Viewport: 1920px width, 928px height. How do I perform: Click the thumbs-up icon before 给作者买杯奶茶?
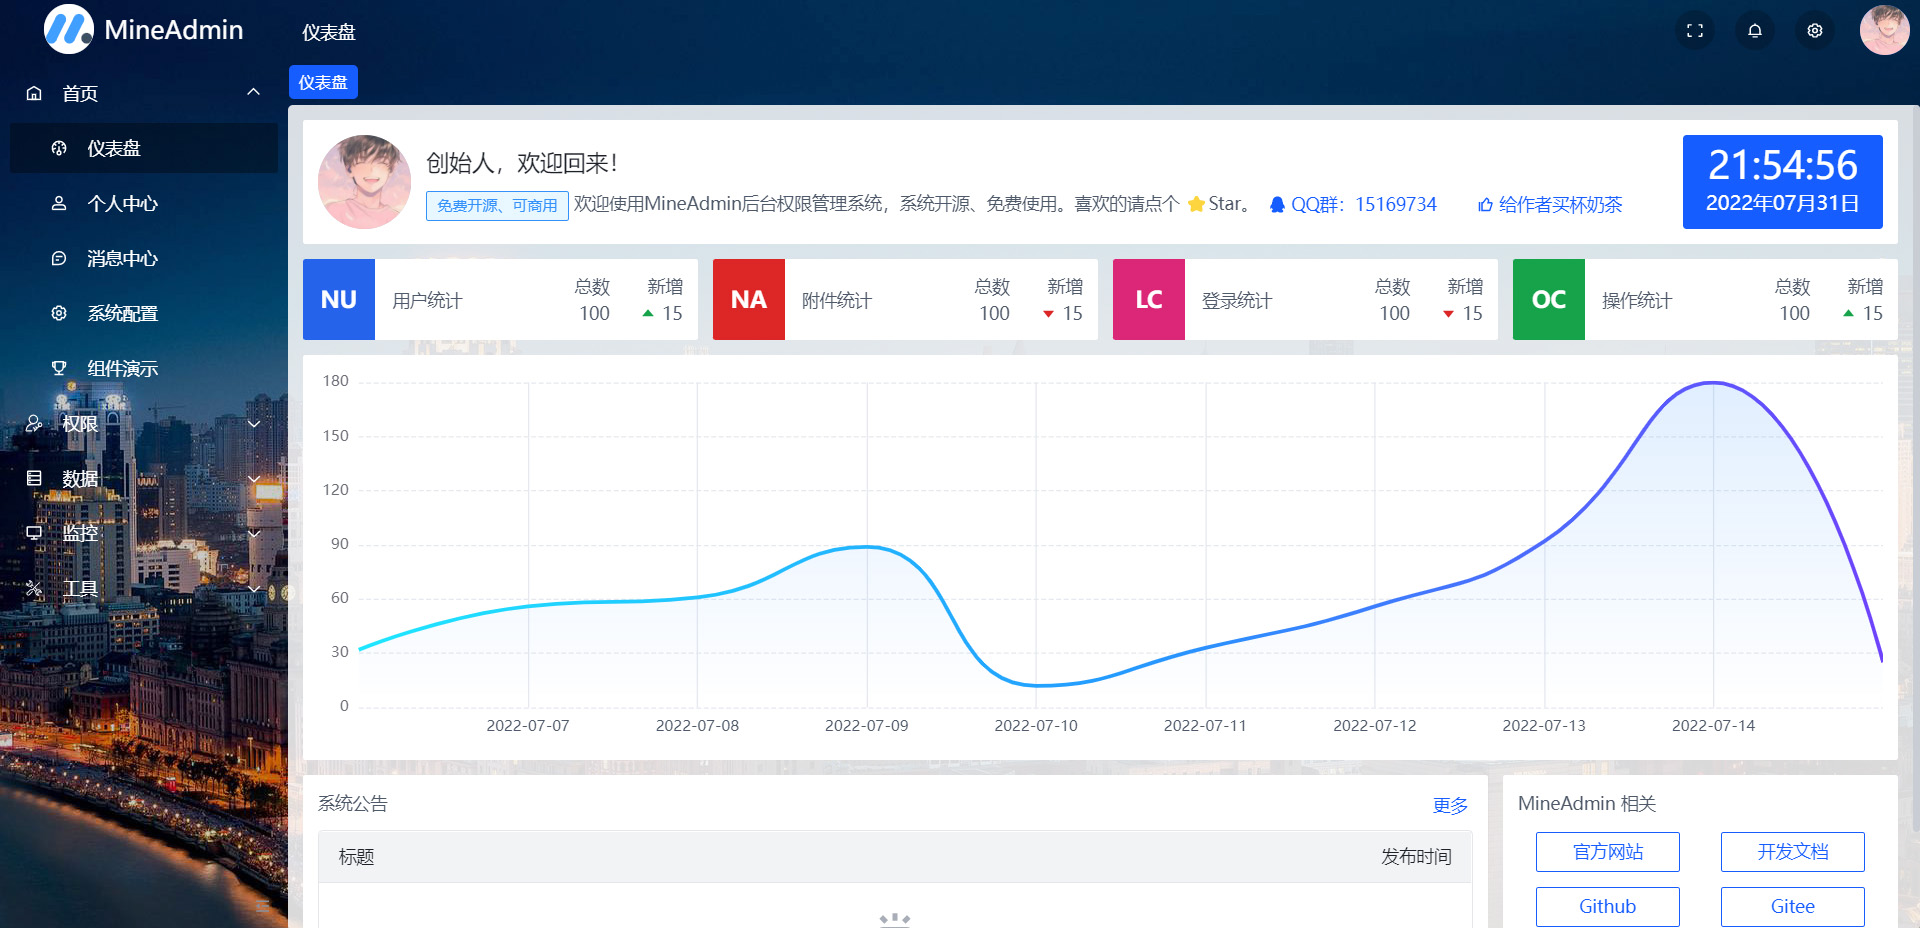(x=1486, y=205)
